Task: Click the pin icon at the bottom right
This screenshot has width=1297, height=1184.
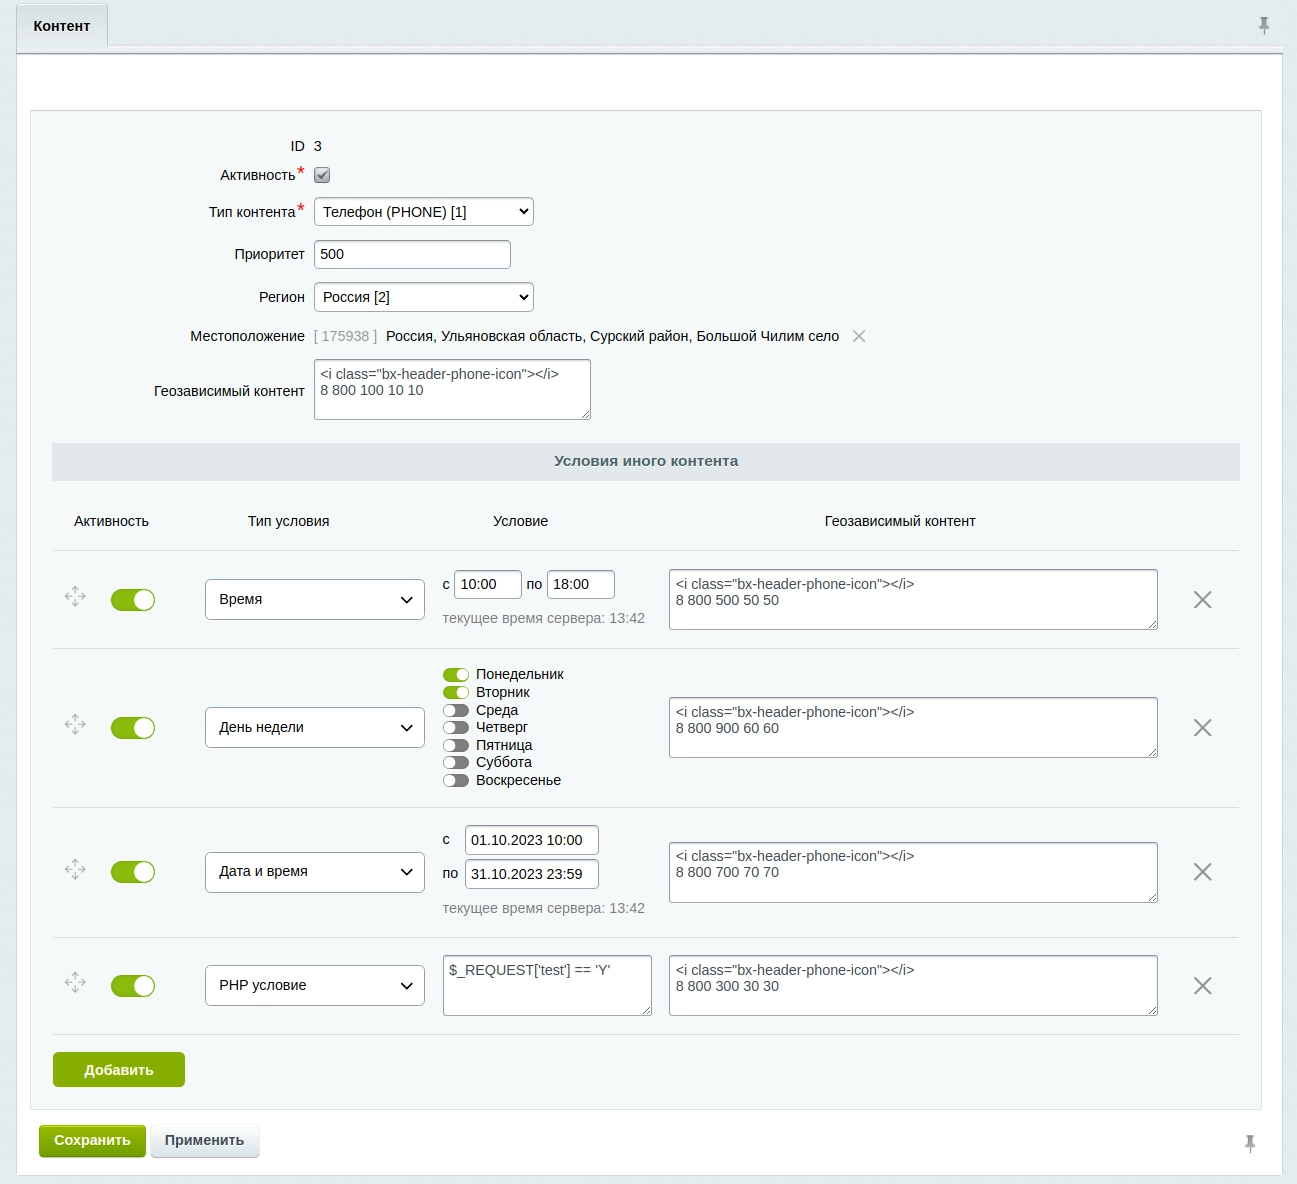Action: pyautogui.click(x=1250, y=1143)
